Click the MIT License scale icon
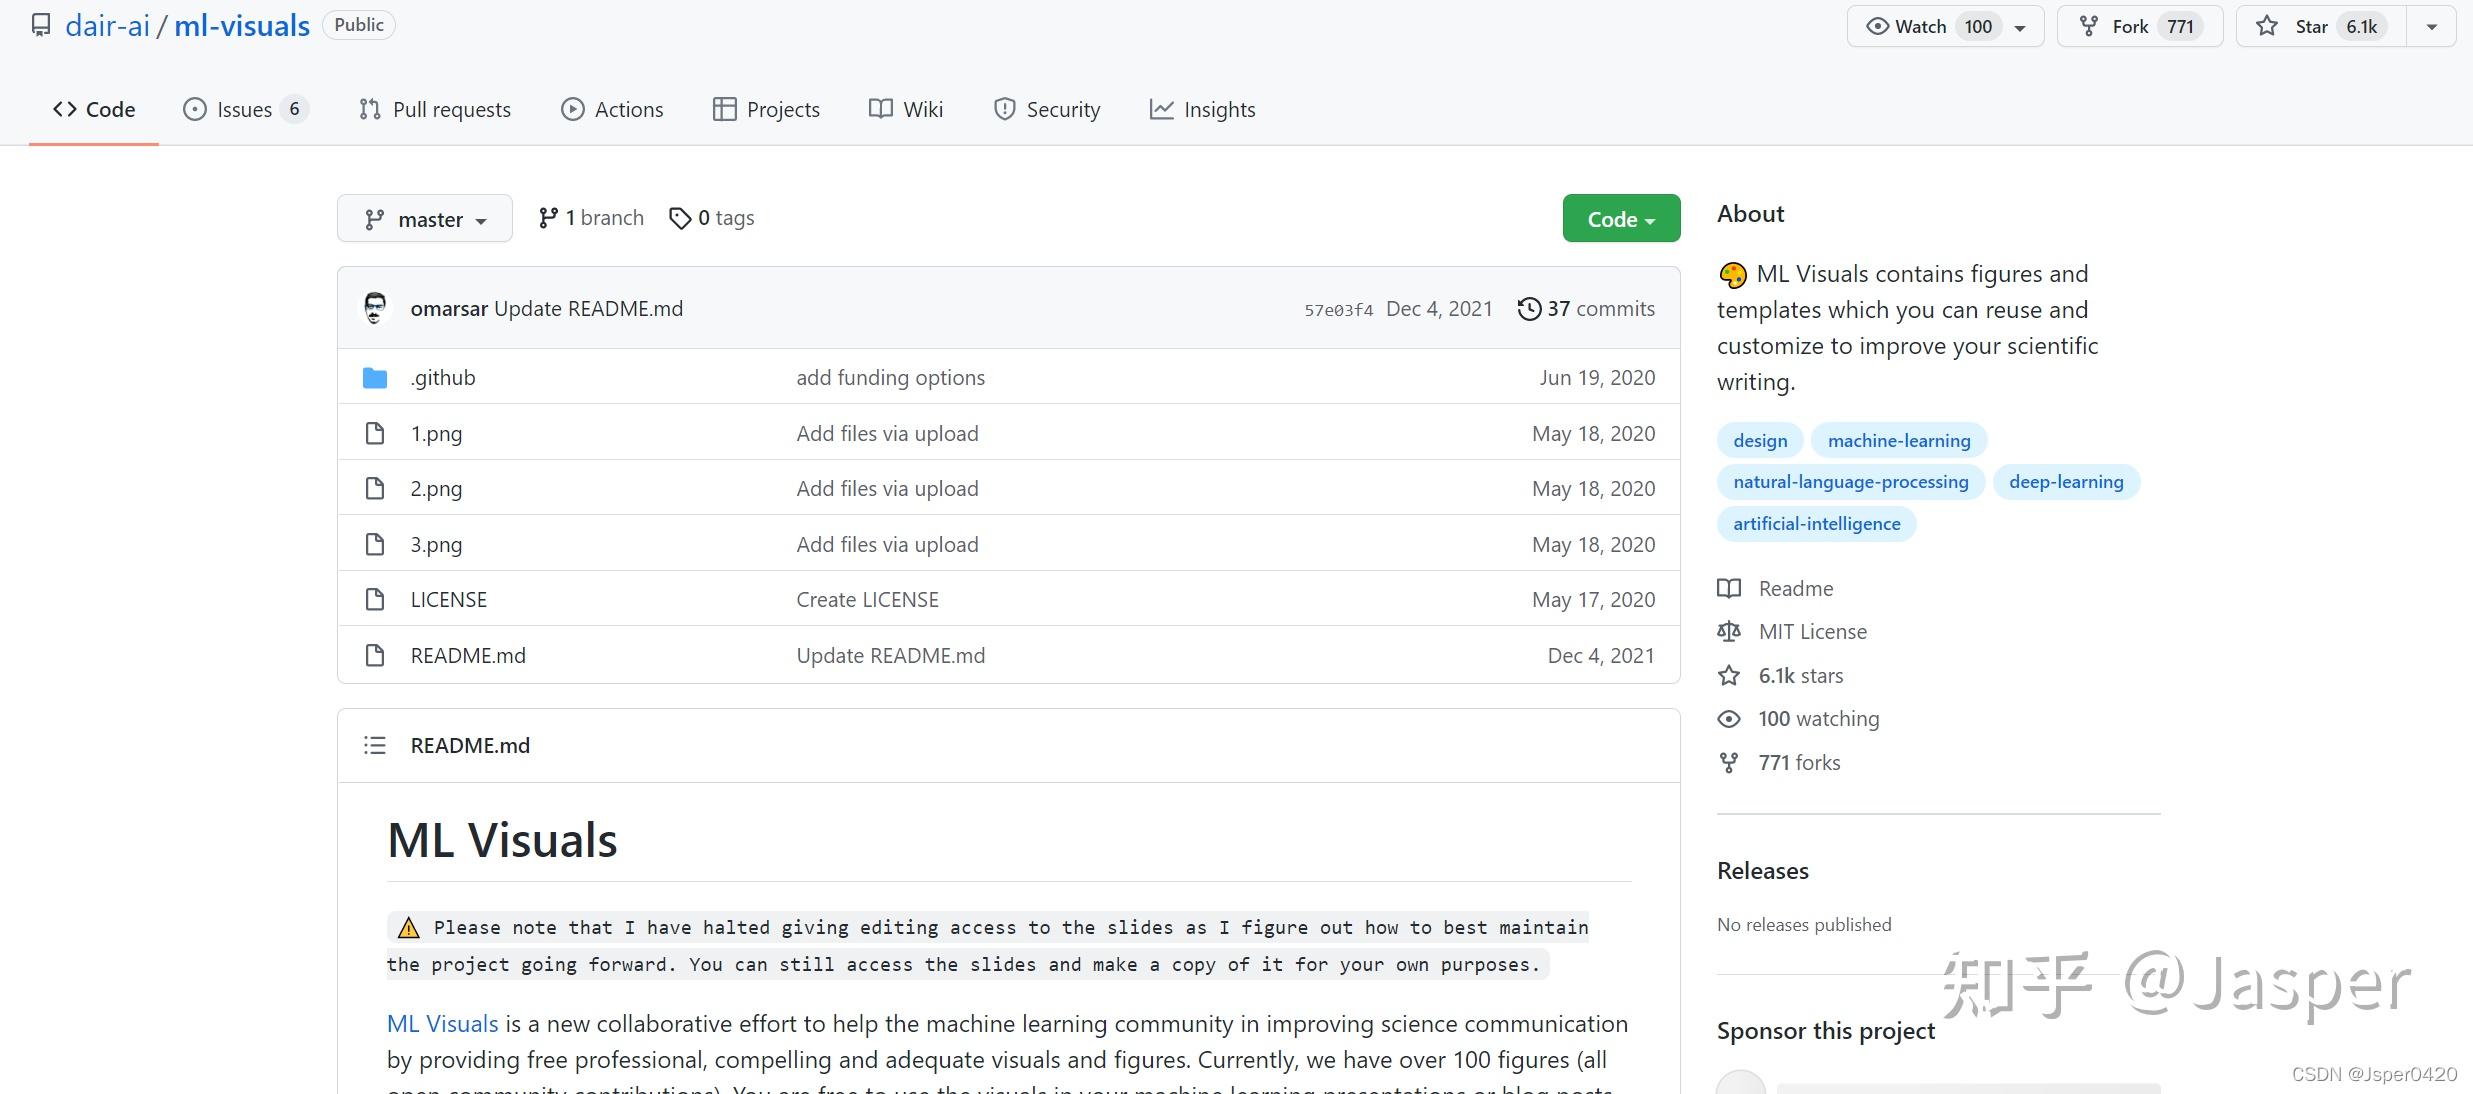Screen dimensions: 2473x1094 (1729, 632)
